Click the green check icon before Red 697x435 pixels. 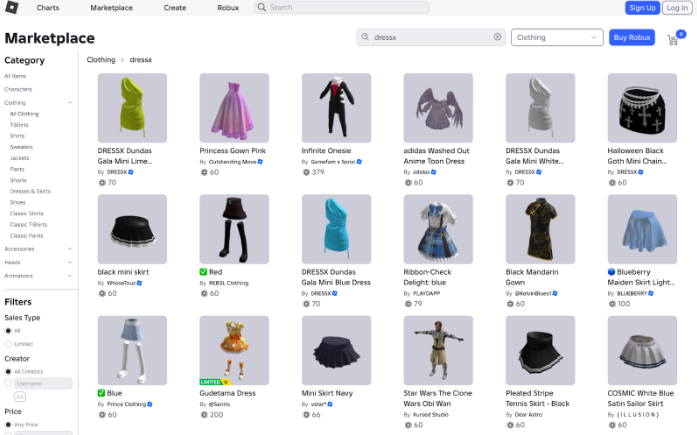click(203, 272)
